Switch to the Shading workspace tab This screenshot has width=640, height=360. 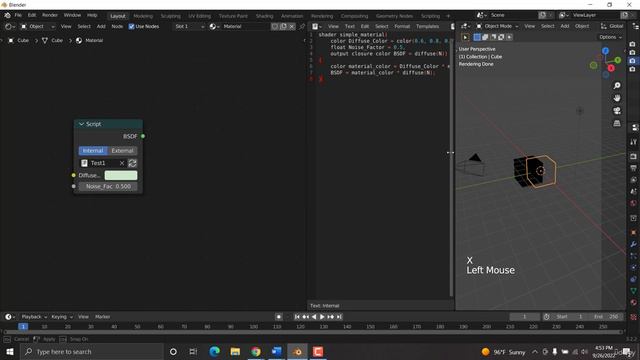point(264,16)
